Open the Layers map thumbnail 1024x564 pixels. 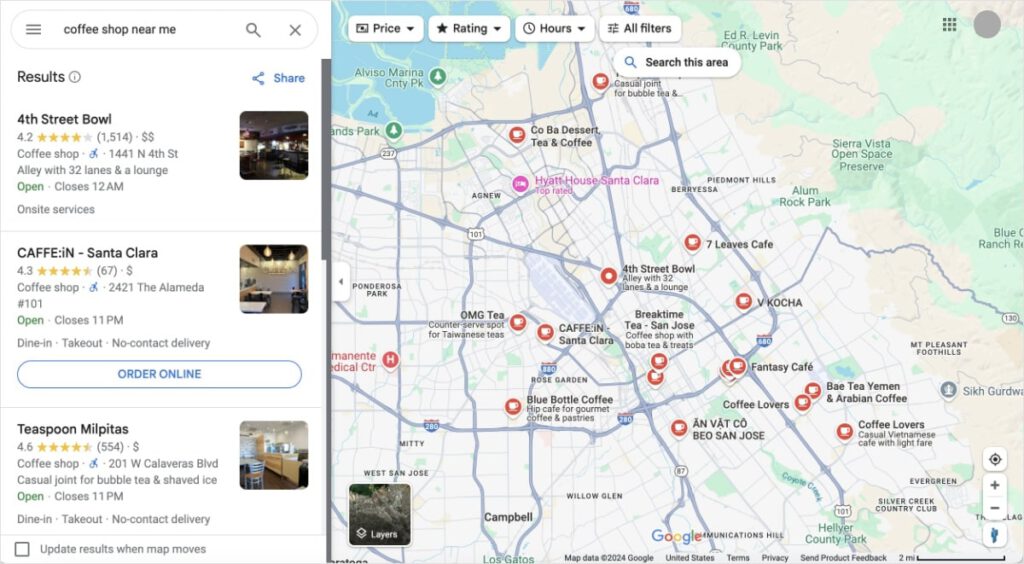point(379,514)
